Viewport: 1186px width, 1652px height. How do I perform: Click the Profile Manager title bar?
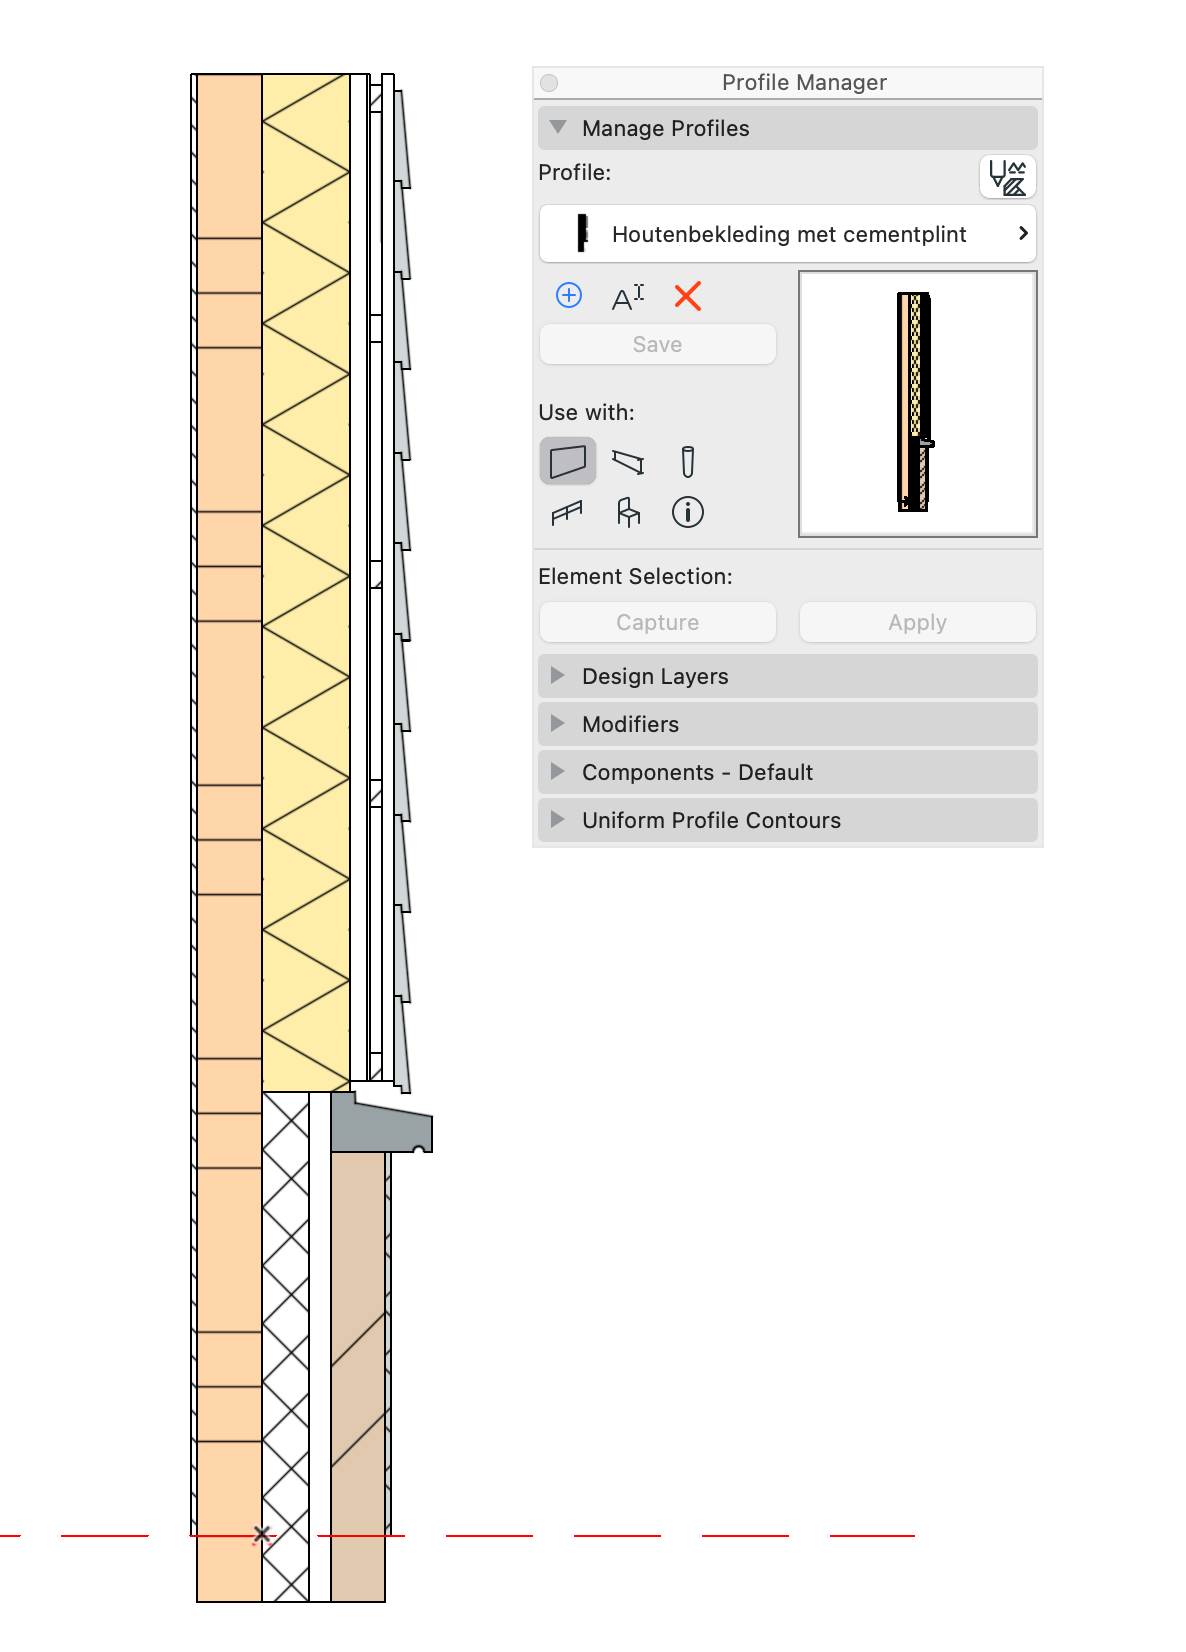click(x=788, y=83)
